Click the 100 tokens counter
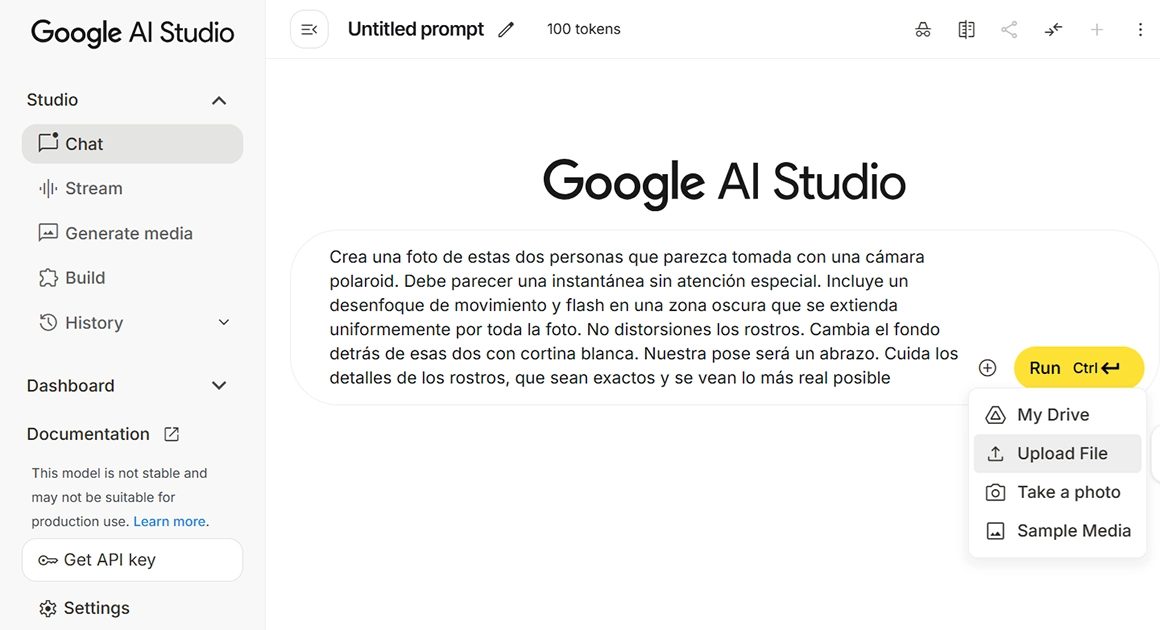Image resolution: width=1160 pixels, height=630 pixels. 584,30
